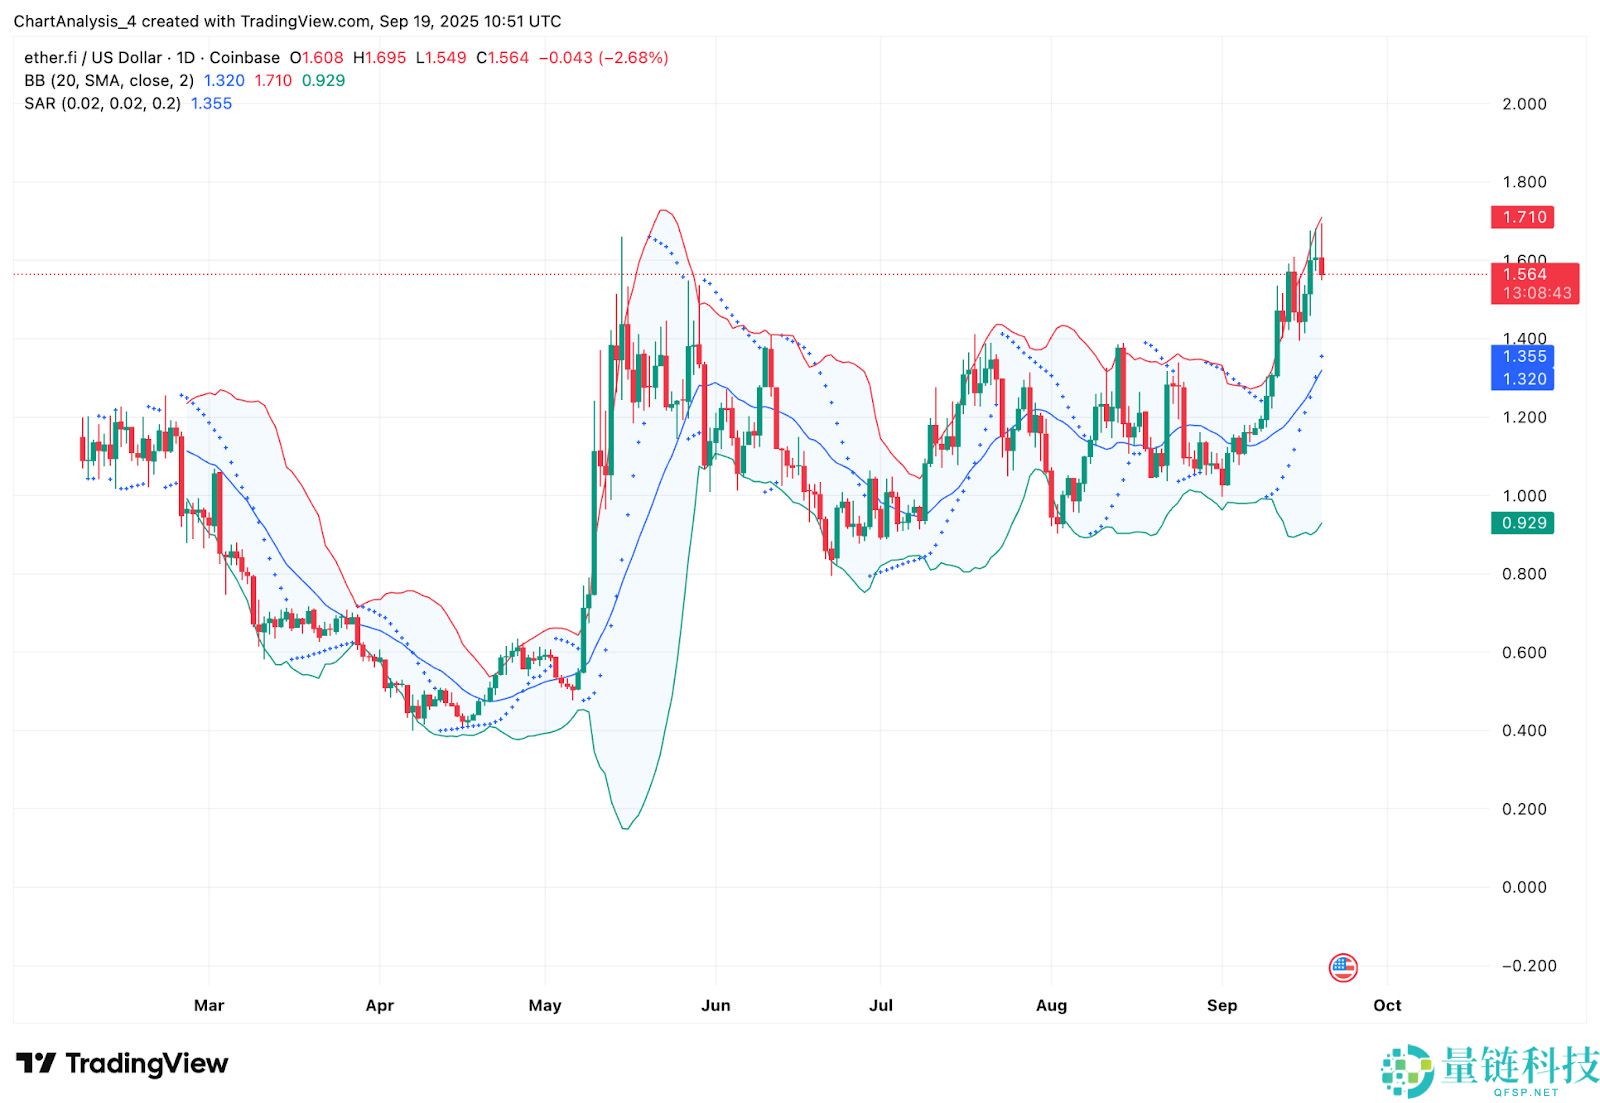
Task: Click the 2.000 level on price axis
Action: pos(1524,104)
